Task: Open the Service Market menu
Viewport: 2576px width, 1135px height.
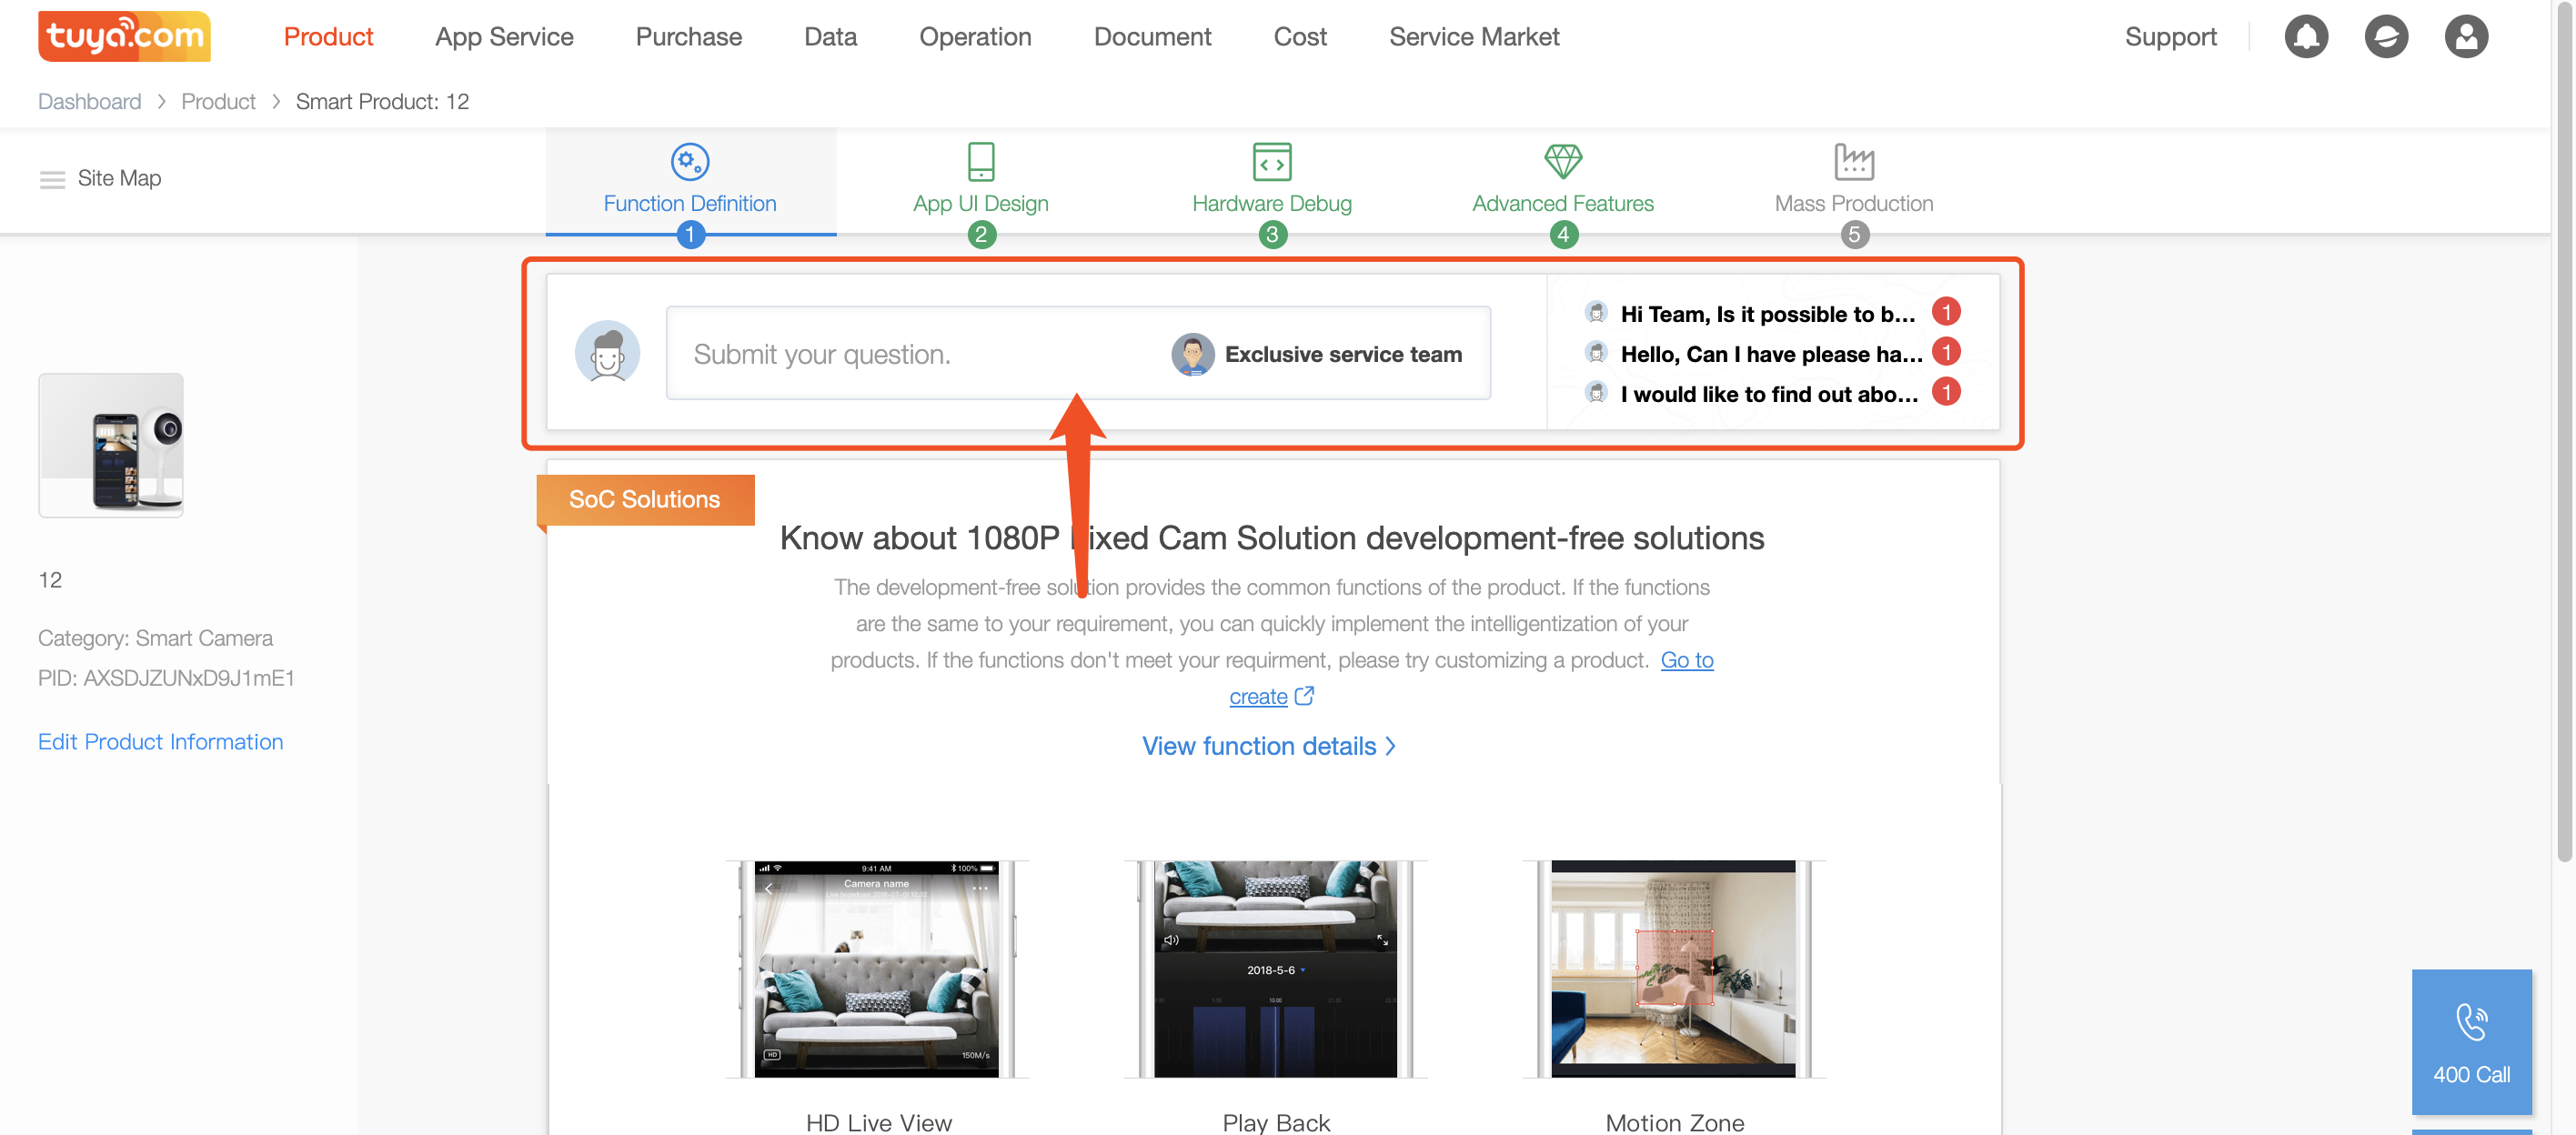Action: (x=1474, y=37)
